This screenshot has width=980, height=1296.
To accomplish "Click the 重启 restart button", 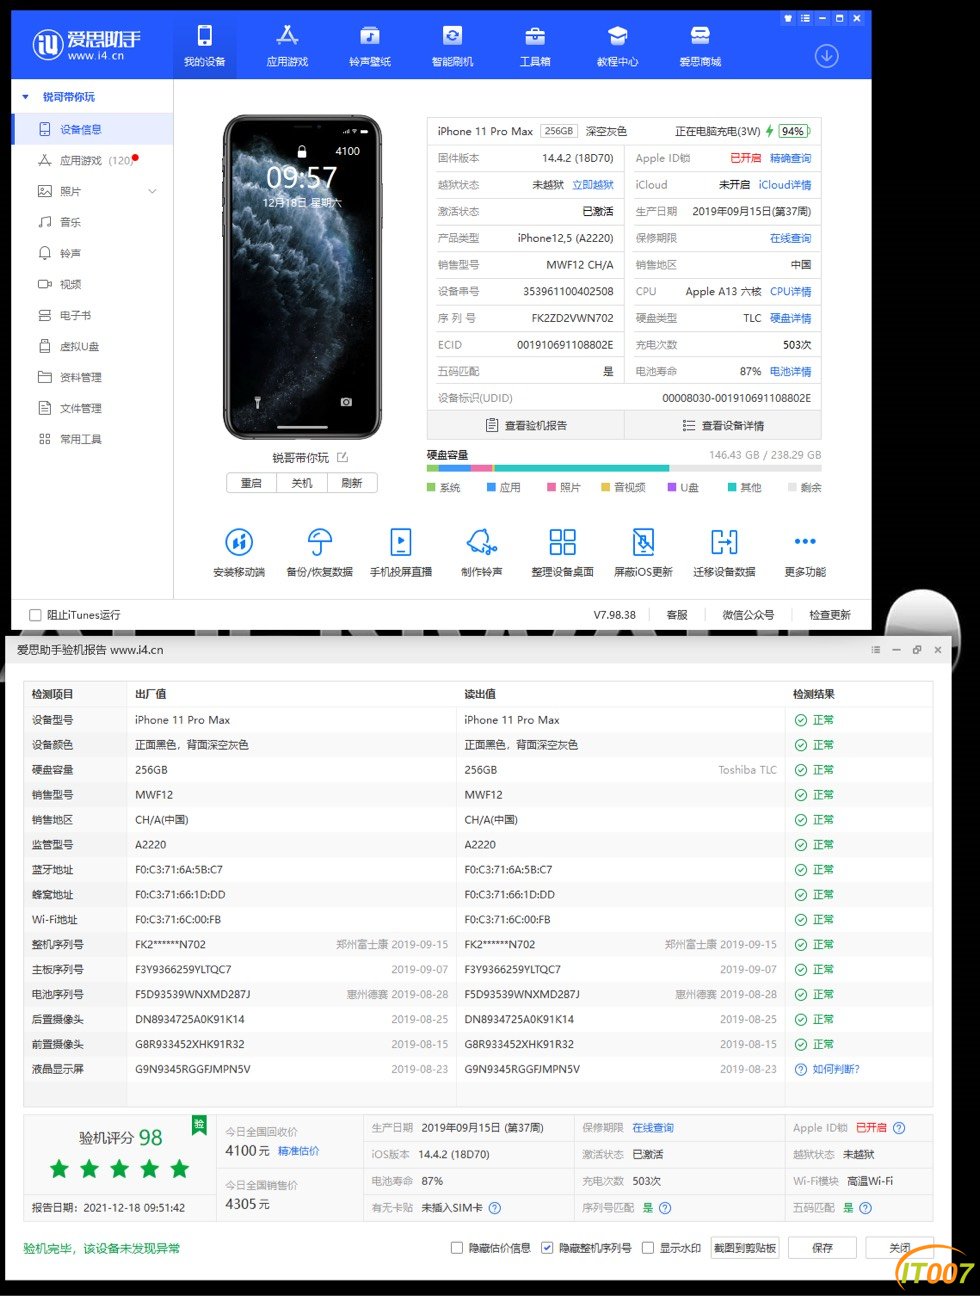I will tap(251, 483).
